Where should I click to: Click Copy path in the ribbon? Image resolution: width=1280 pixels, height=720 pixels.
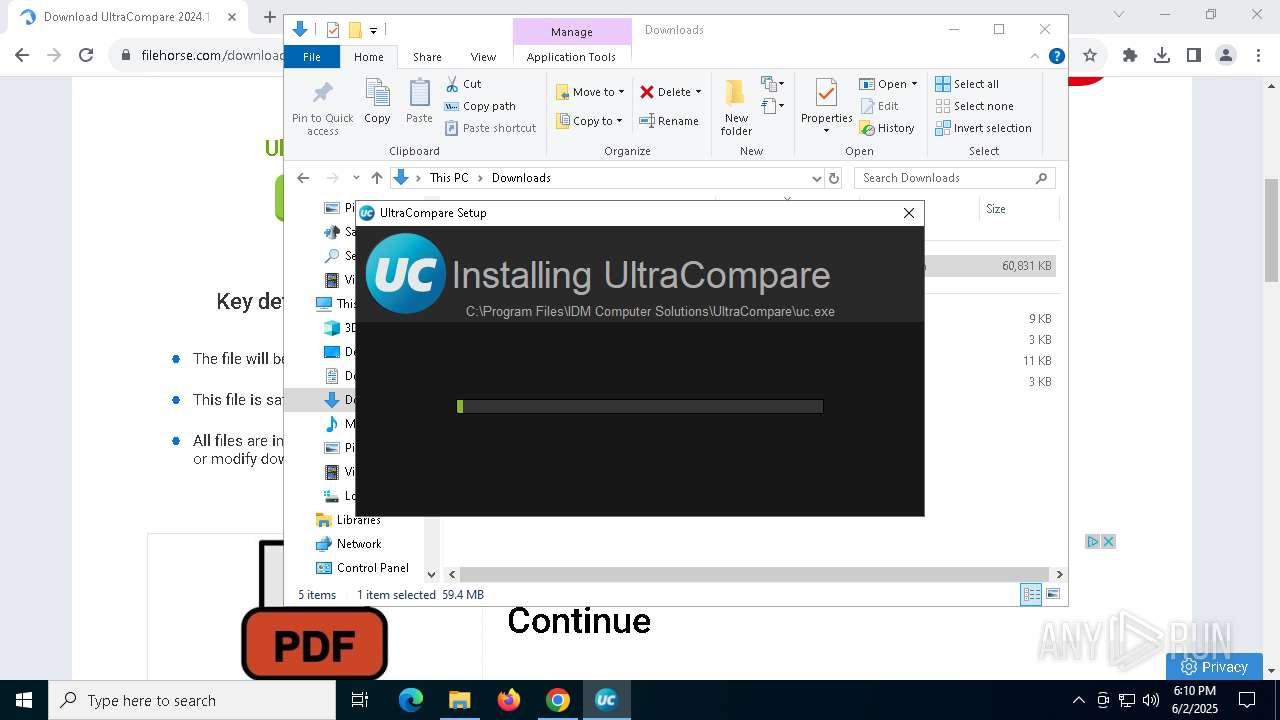(x=480, y=106)
